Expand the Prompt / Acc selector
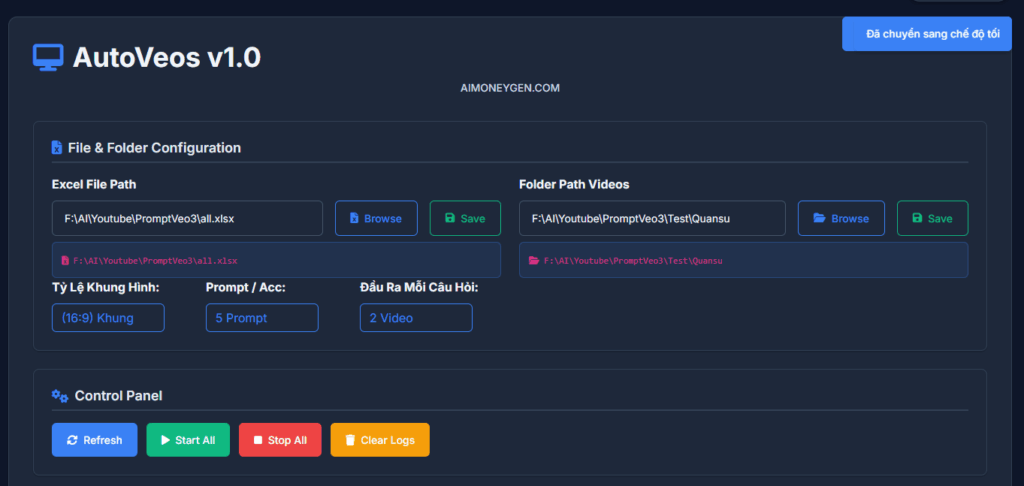The width and height of the screenshot is (1024, 486). [x=262, y=318]
